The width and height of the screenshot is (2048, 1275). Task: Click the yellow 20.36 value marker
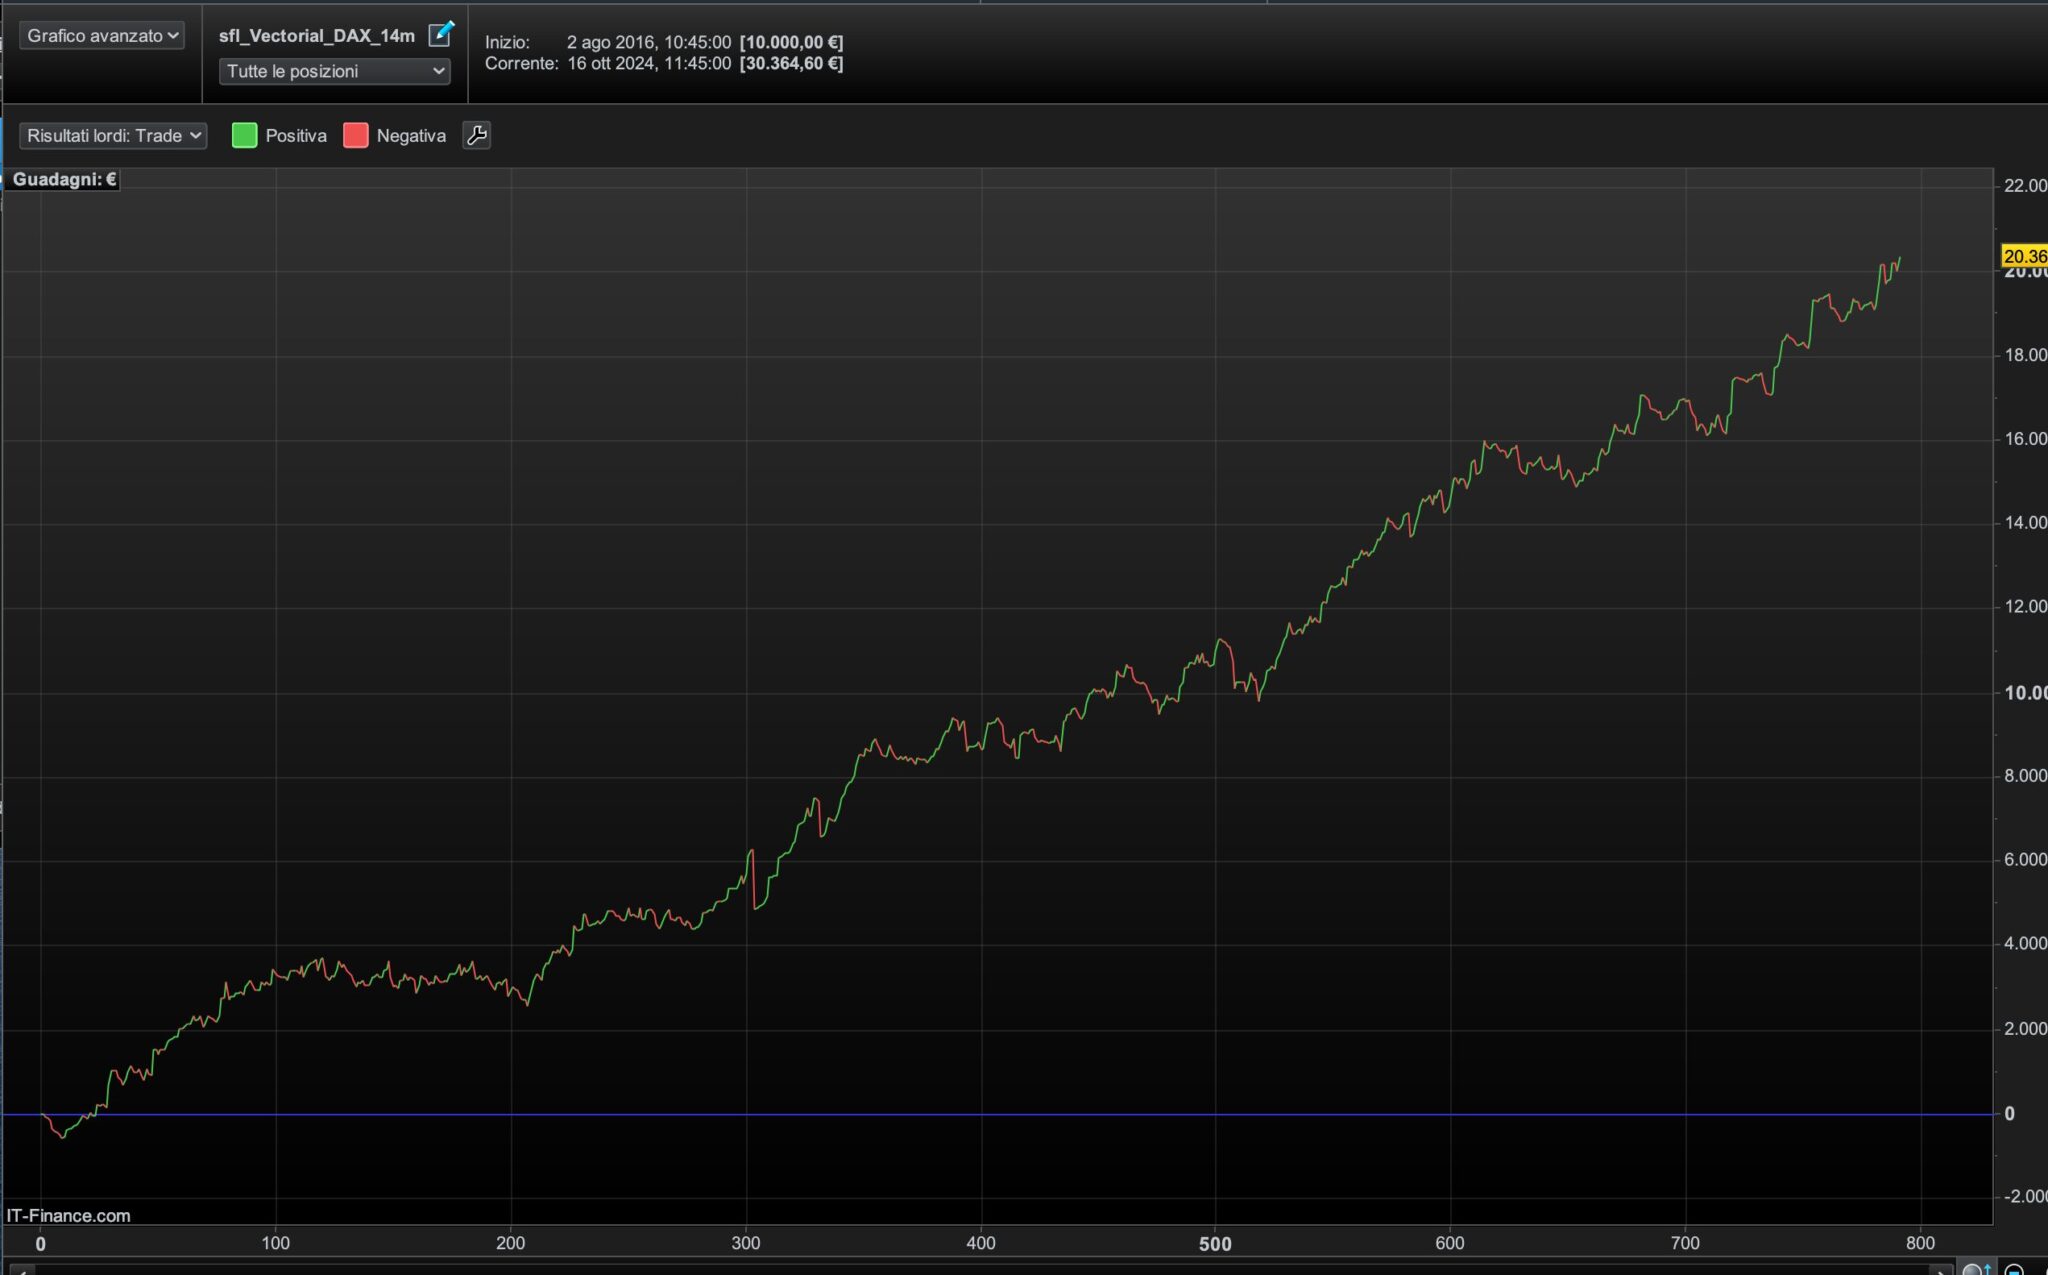tap(2024, 255)
